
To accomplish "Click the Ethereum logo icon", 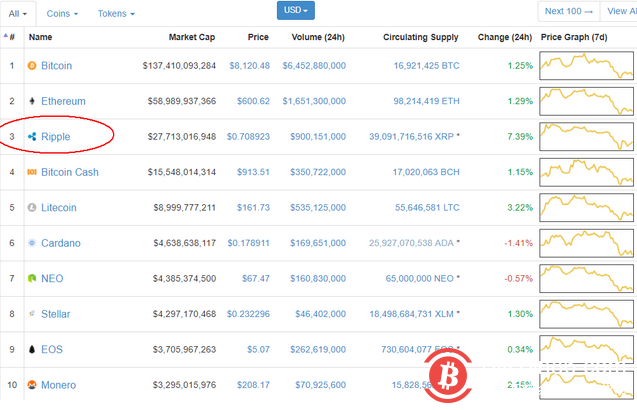I will [x=32, y=101].
